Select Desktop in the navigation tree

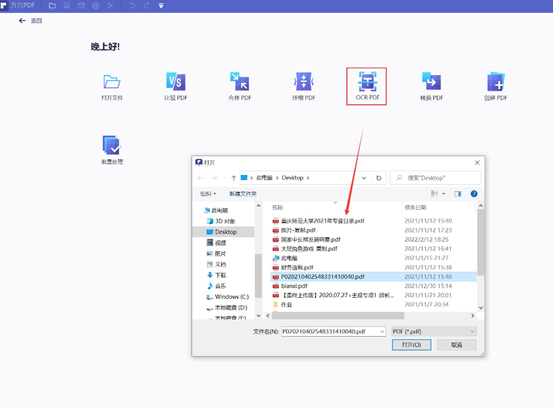coord(223,232)
